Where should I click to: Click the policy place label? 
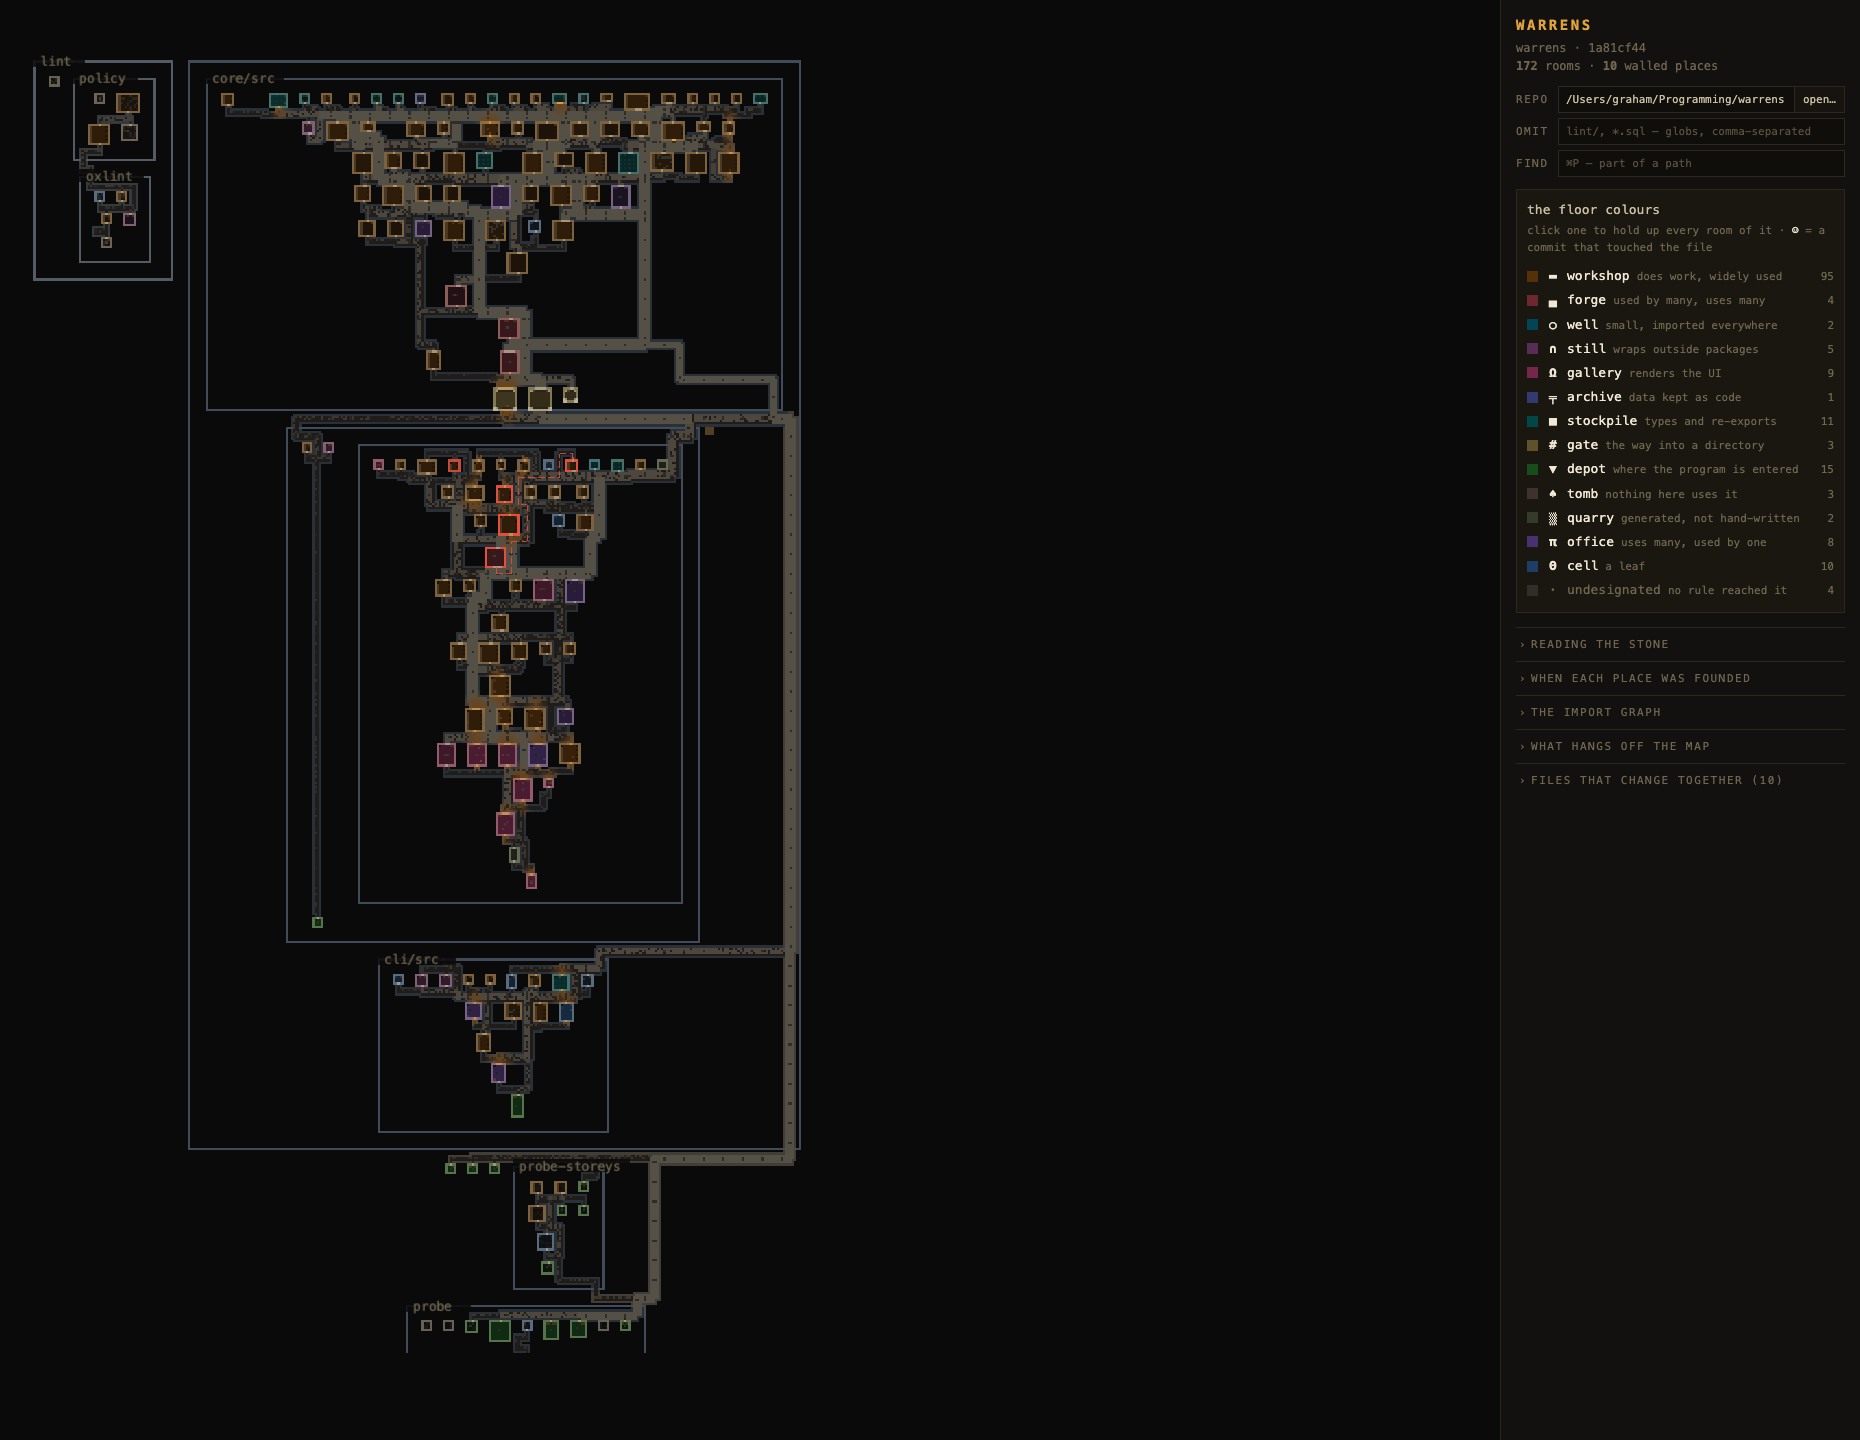(x=102, y=78)
